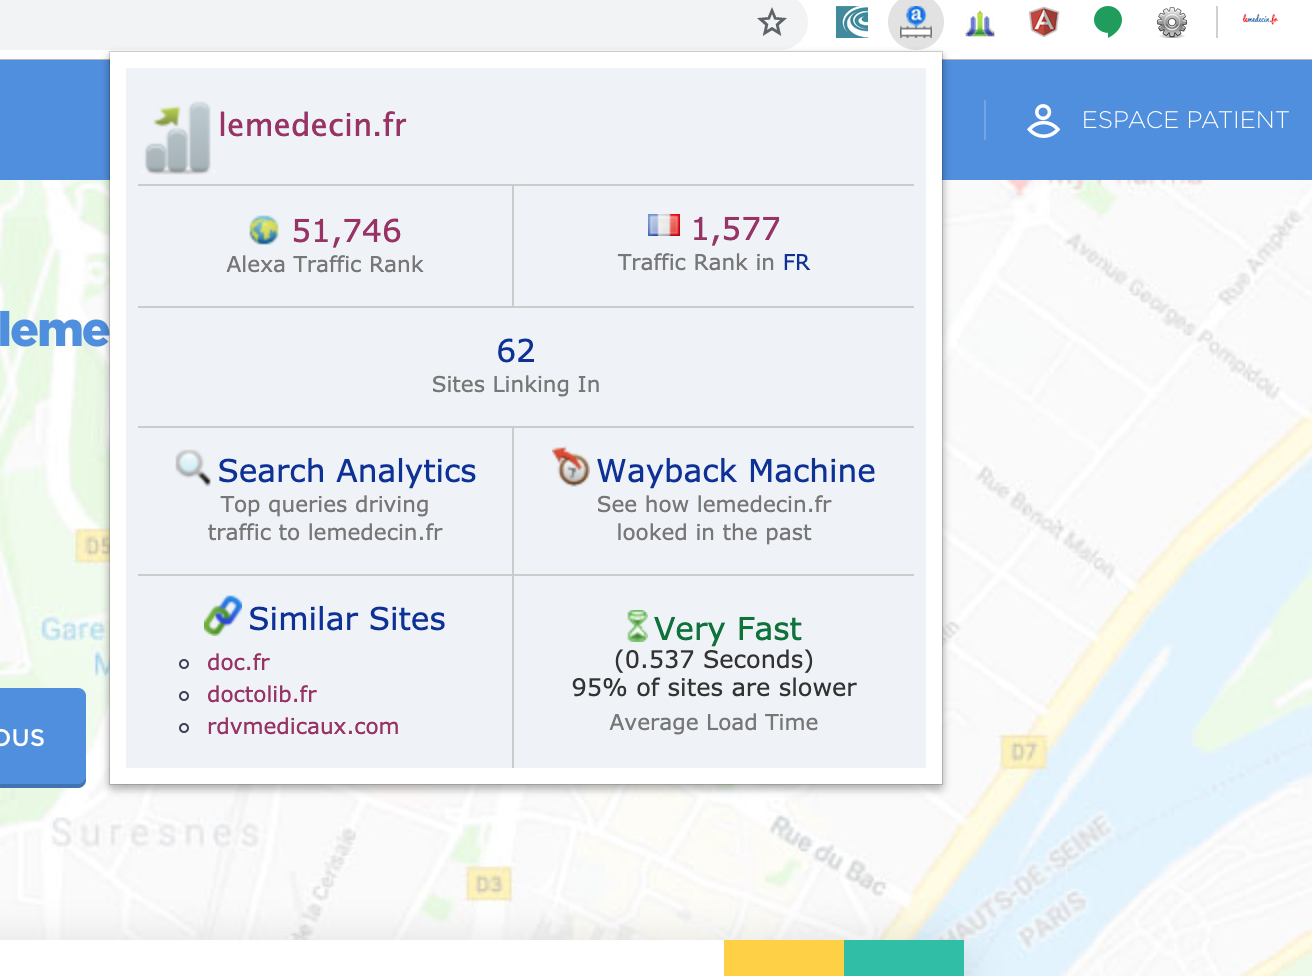Viewport: 1312px width, 976px height.
Task: Open Search Analytics link
Action: point(346,471)
